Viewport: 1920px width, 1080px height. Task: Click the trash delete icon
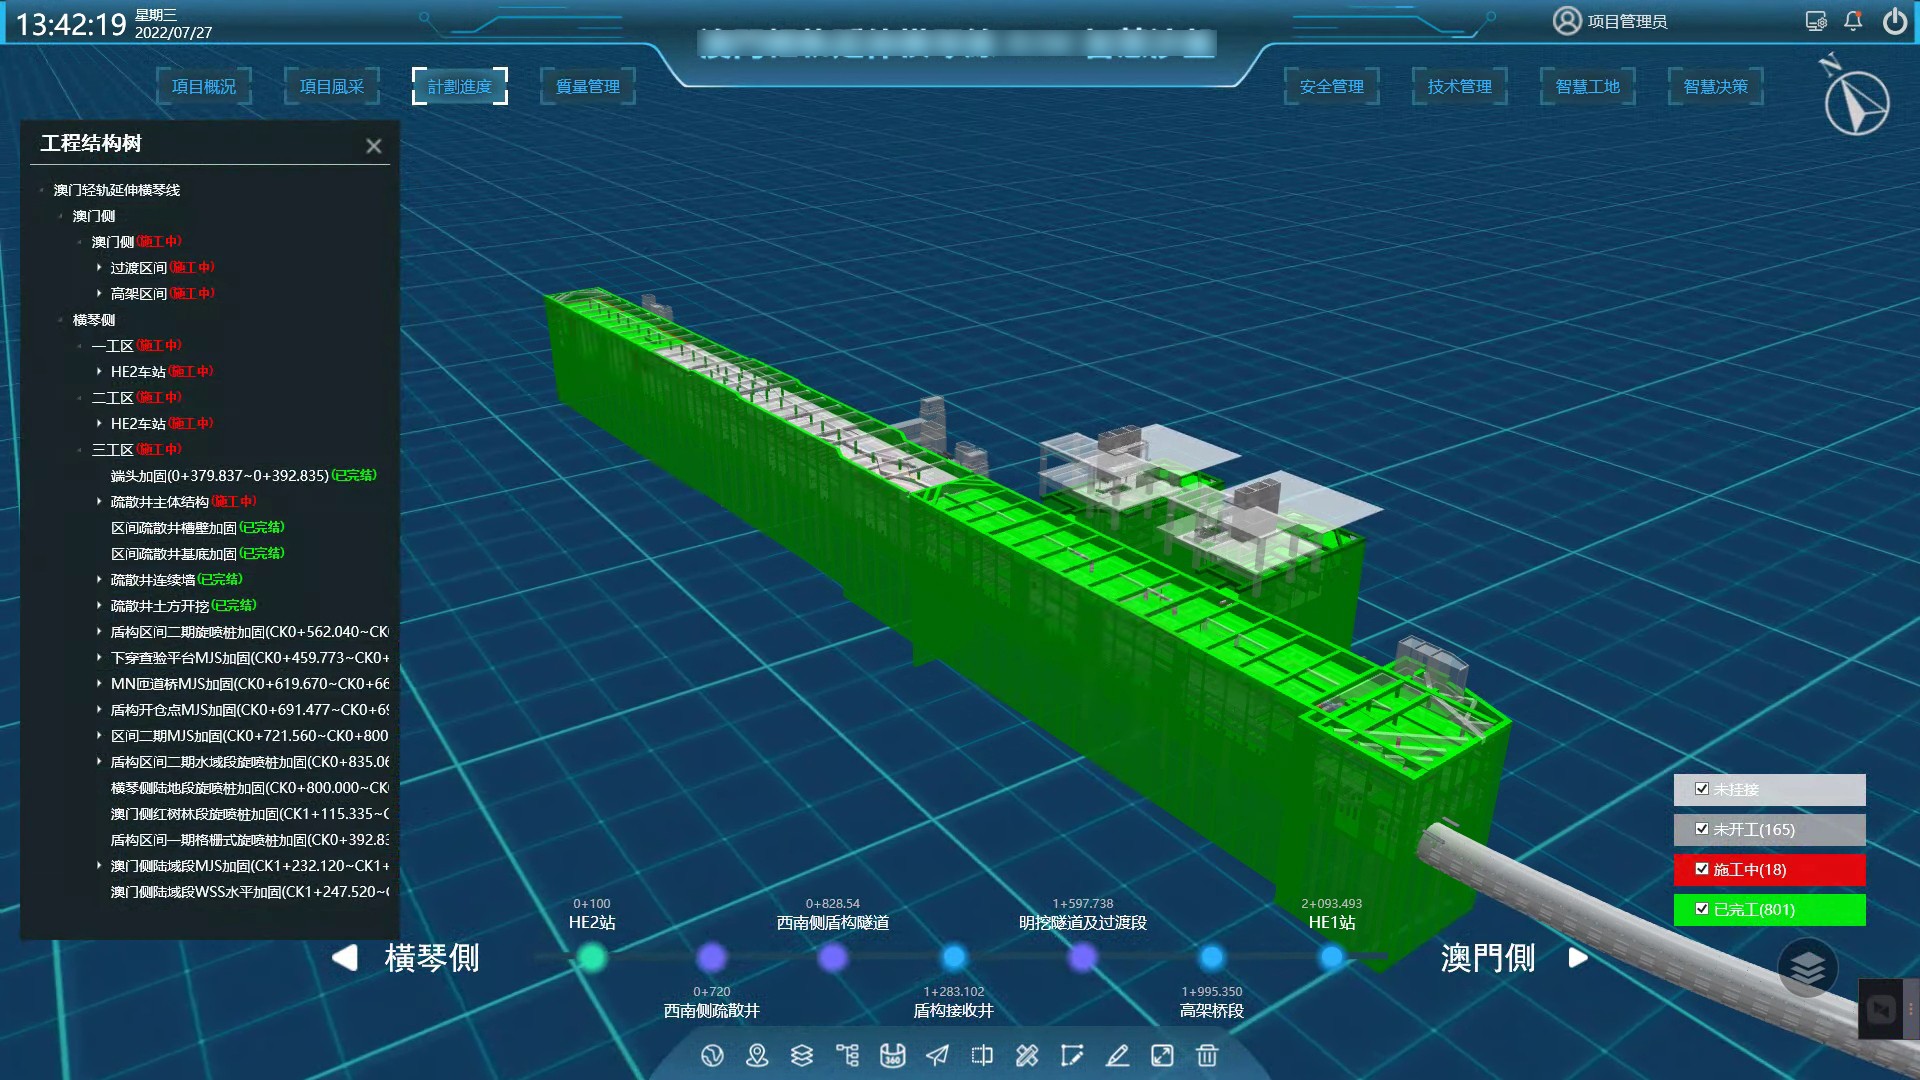click(1207, 1055)
